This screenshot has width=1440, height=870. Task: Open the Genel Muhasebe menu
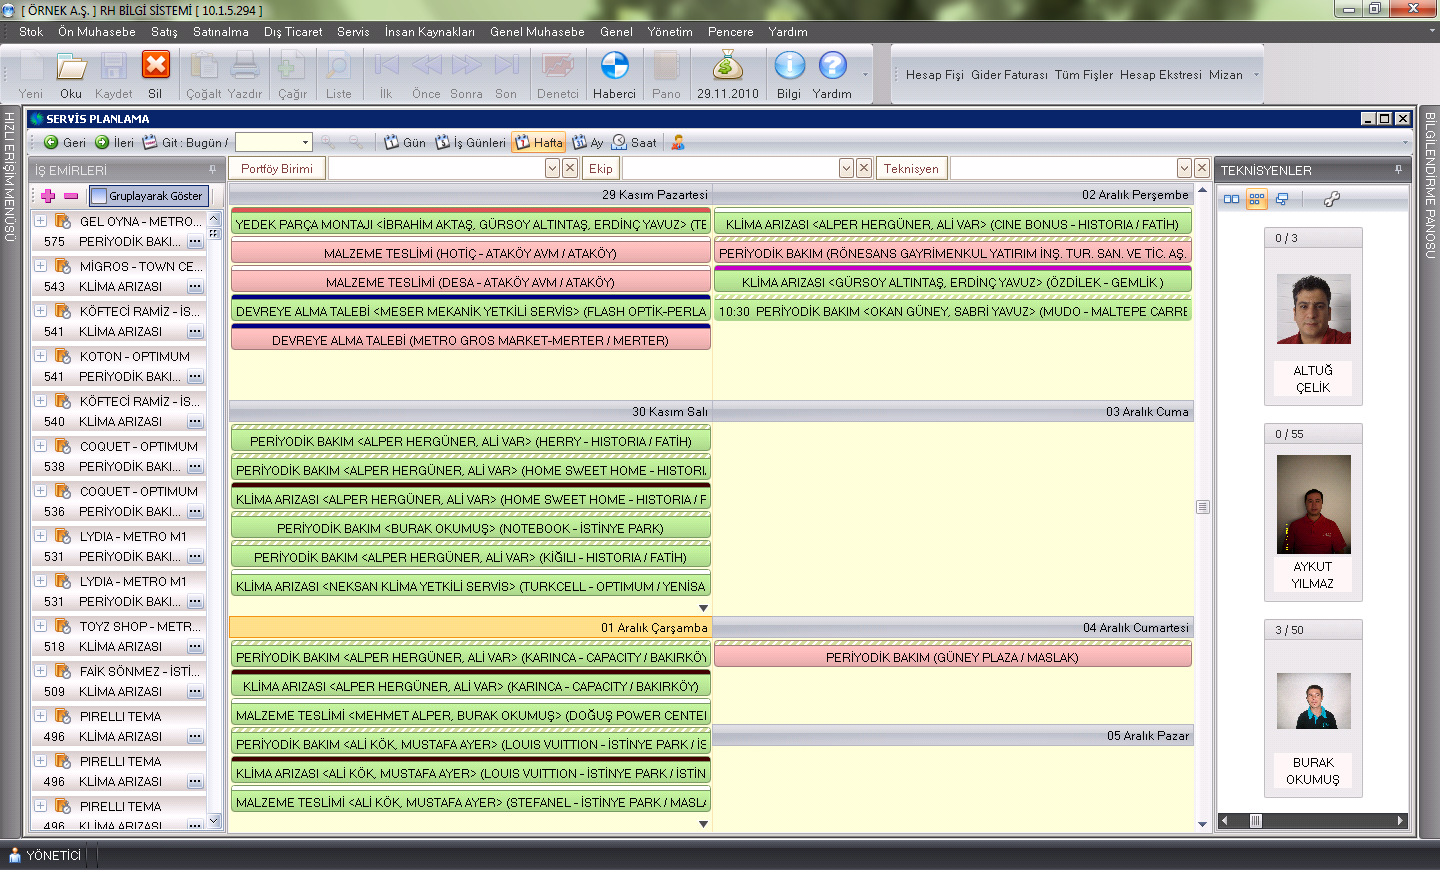[x=537, y=32]
